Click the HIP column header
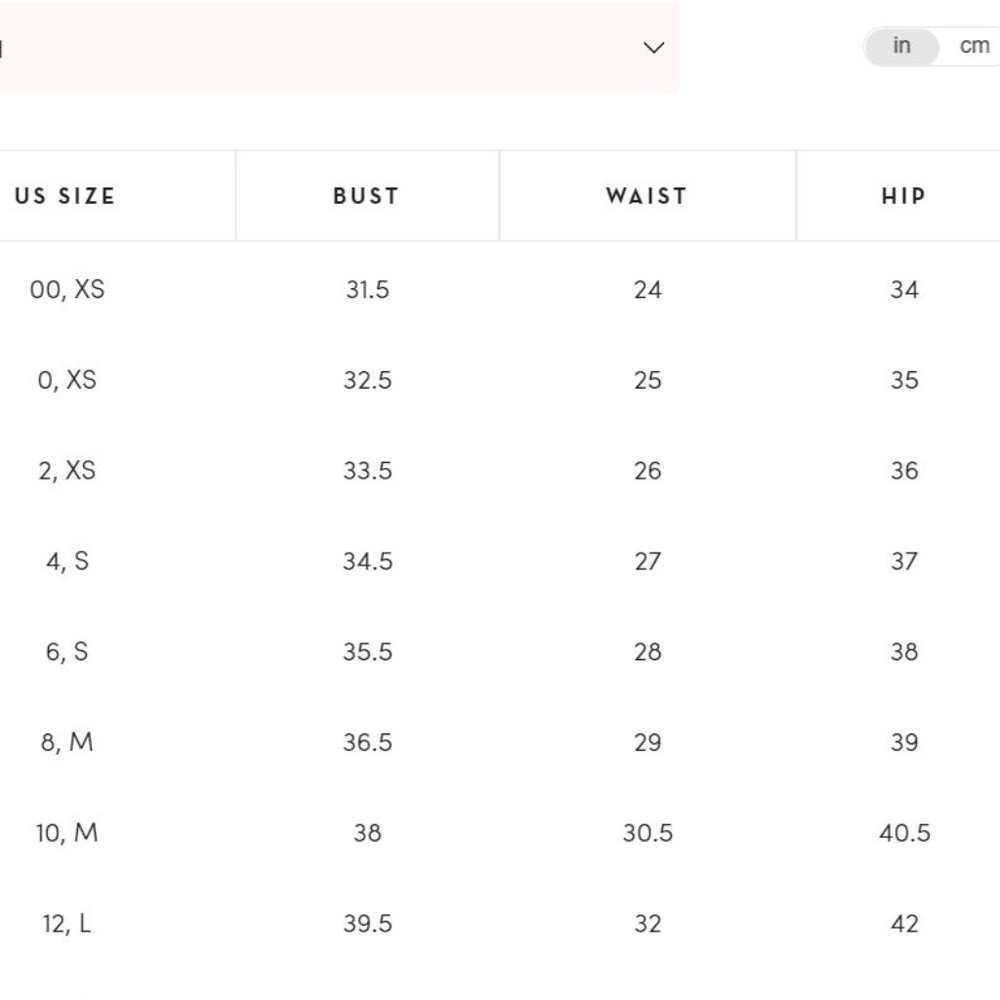This screenshot has height=1000, width=1000. (904, 196)
